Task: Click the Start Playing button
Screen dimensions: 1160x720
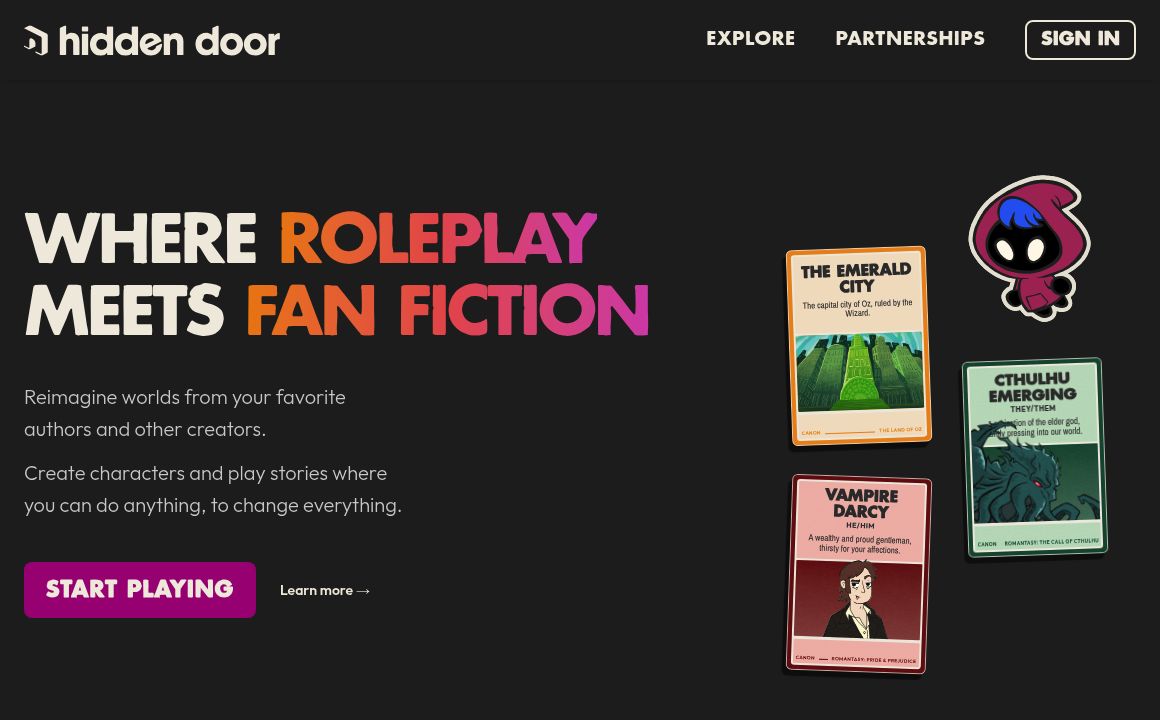Action: [140, 590]
